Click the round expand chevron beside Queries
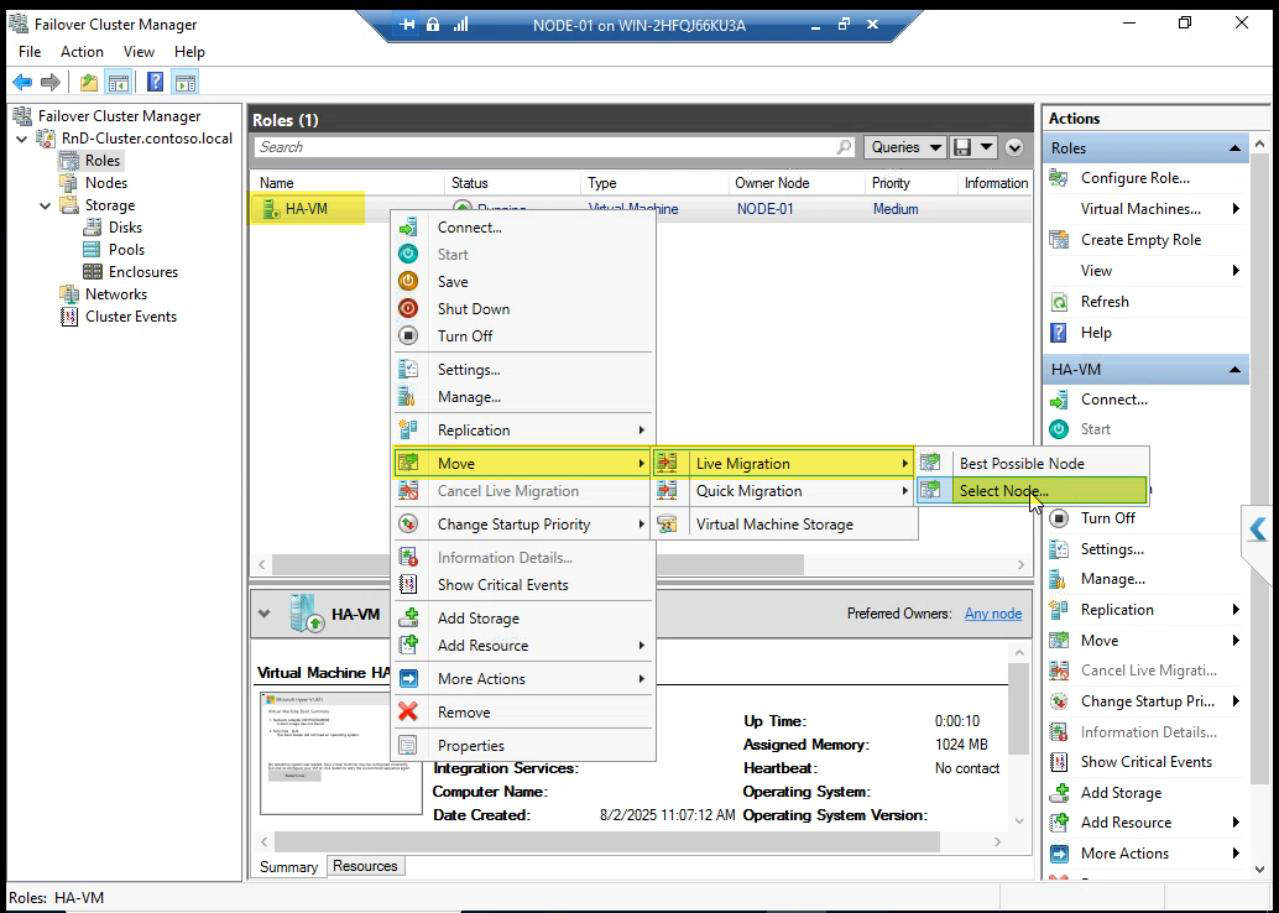 [x=1014, y=147]
